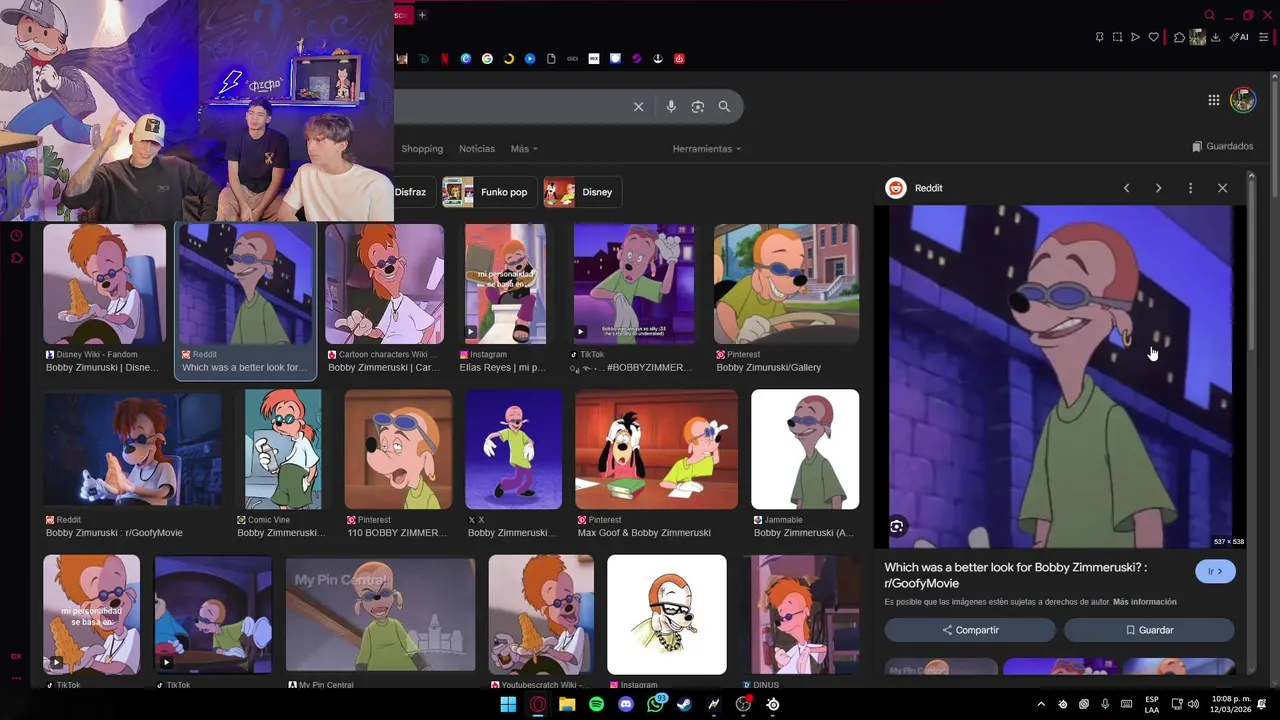The height and width of the screenshot is (720, 1280).
Task: Open the Más información link
Action: tap(1144, 602)
